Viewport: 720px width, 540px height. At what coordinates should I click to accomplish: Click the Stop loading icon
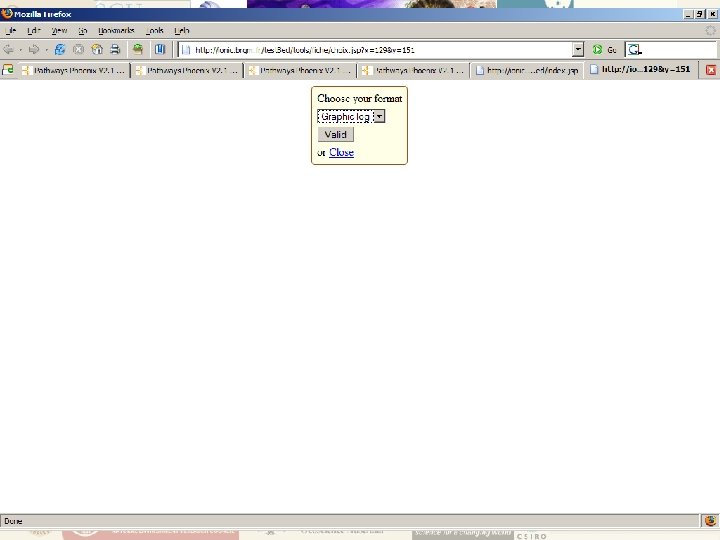click(79, 50)
